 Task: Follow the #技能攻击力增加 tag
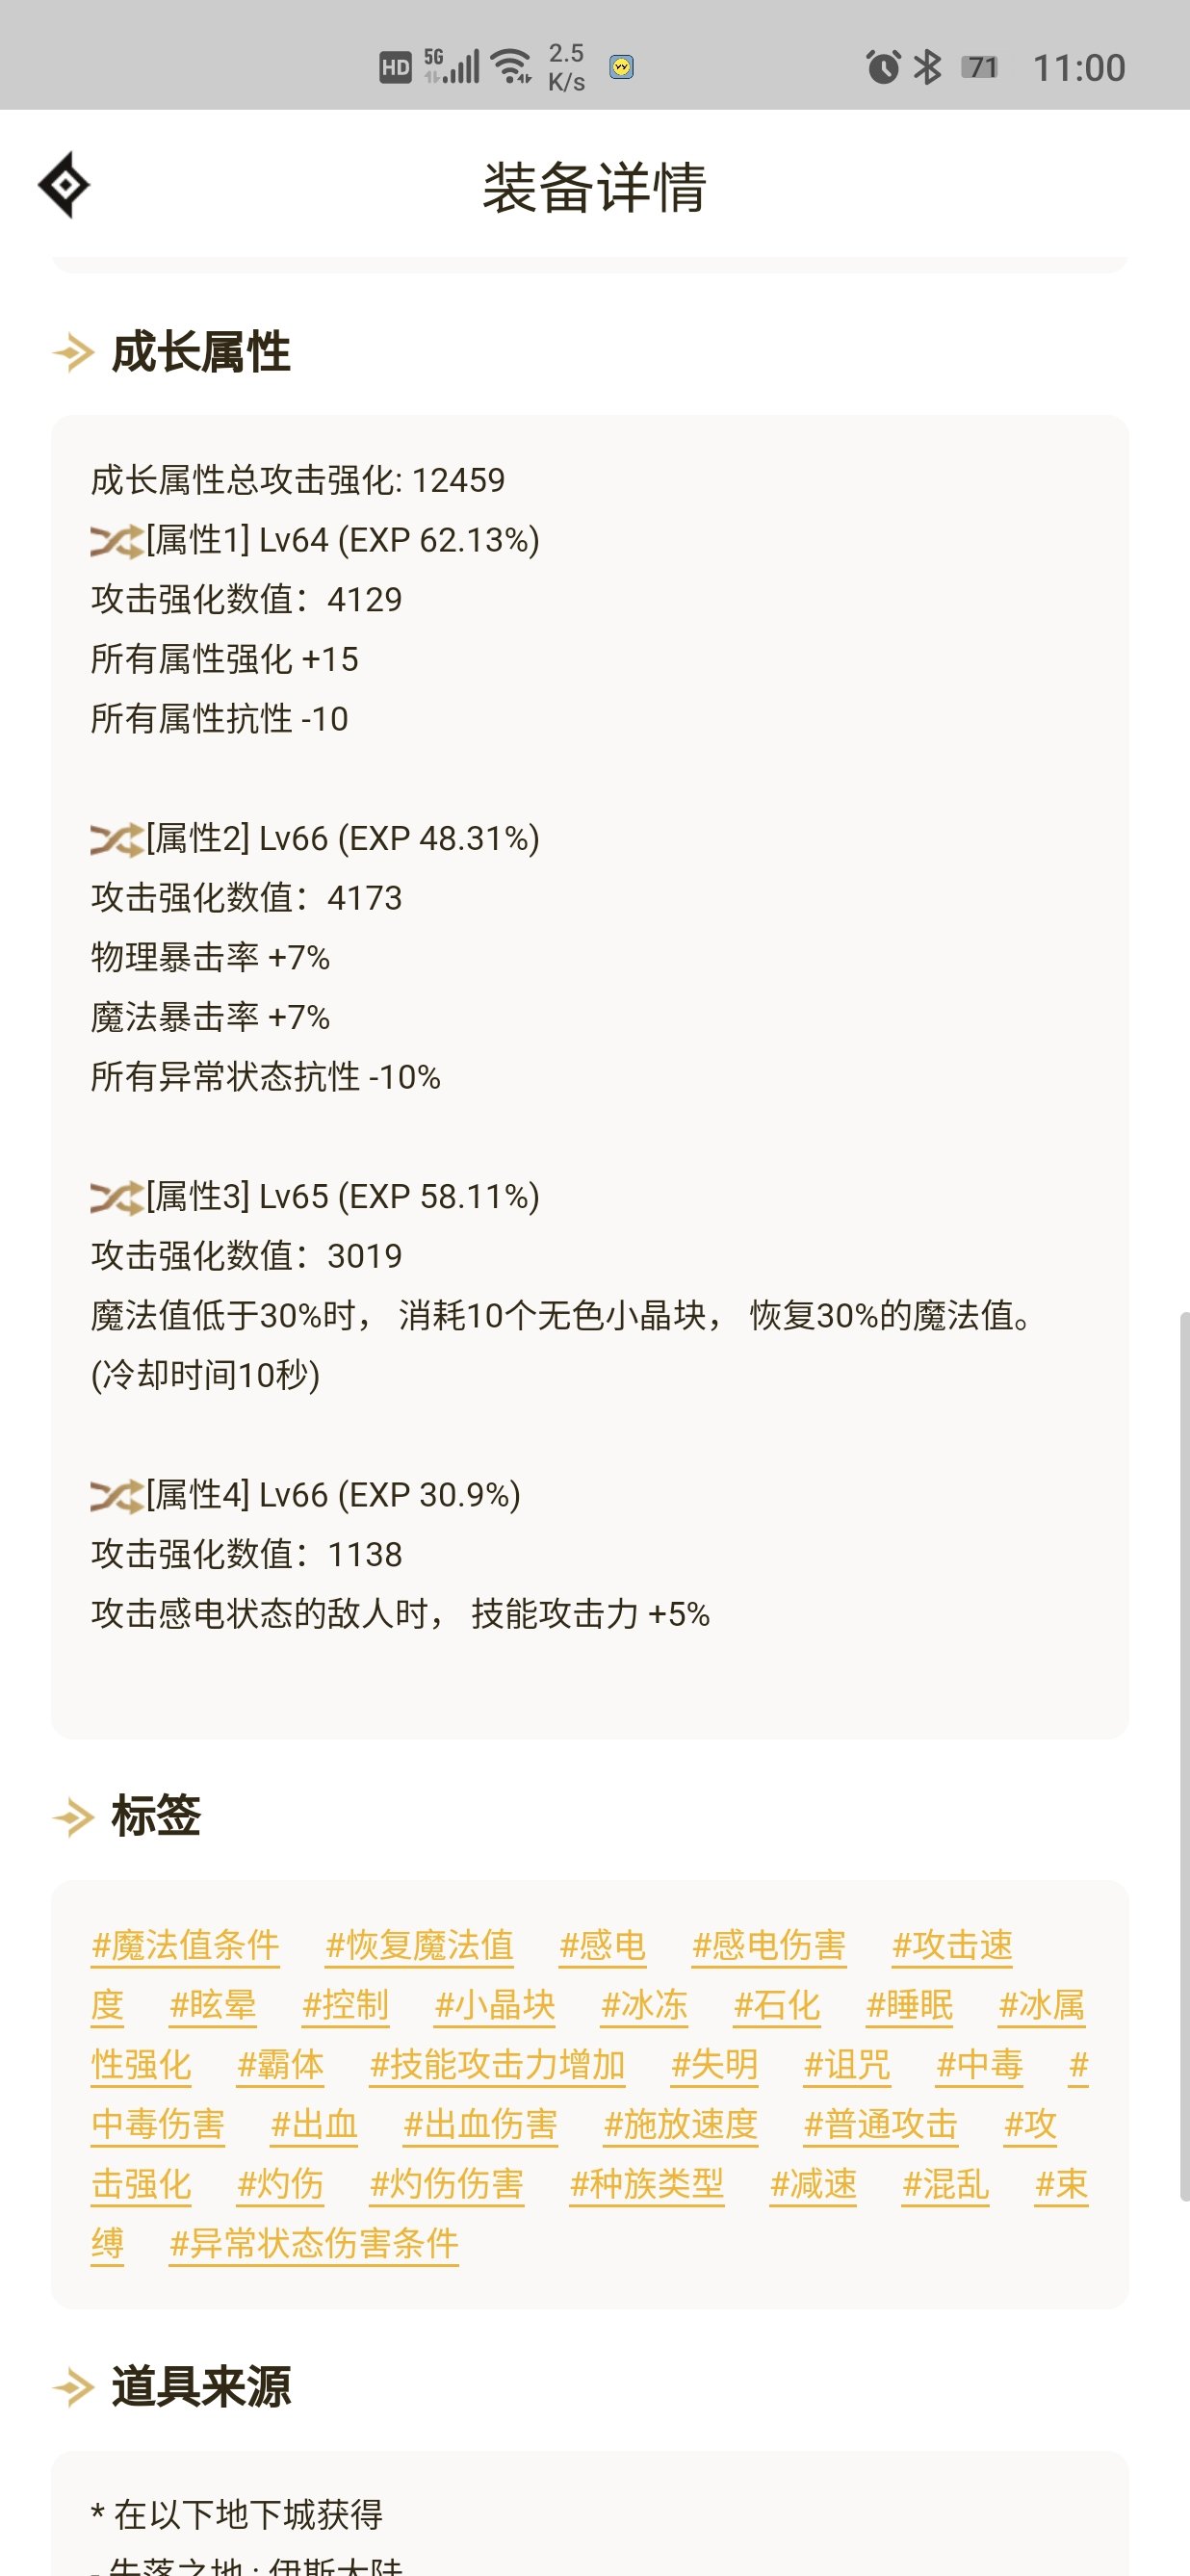tap(497, 2065)
